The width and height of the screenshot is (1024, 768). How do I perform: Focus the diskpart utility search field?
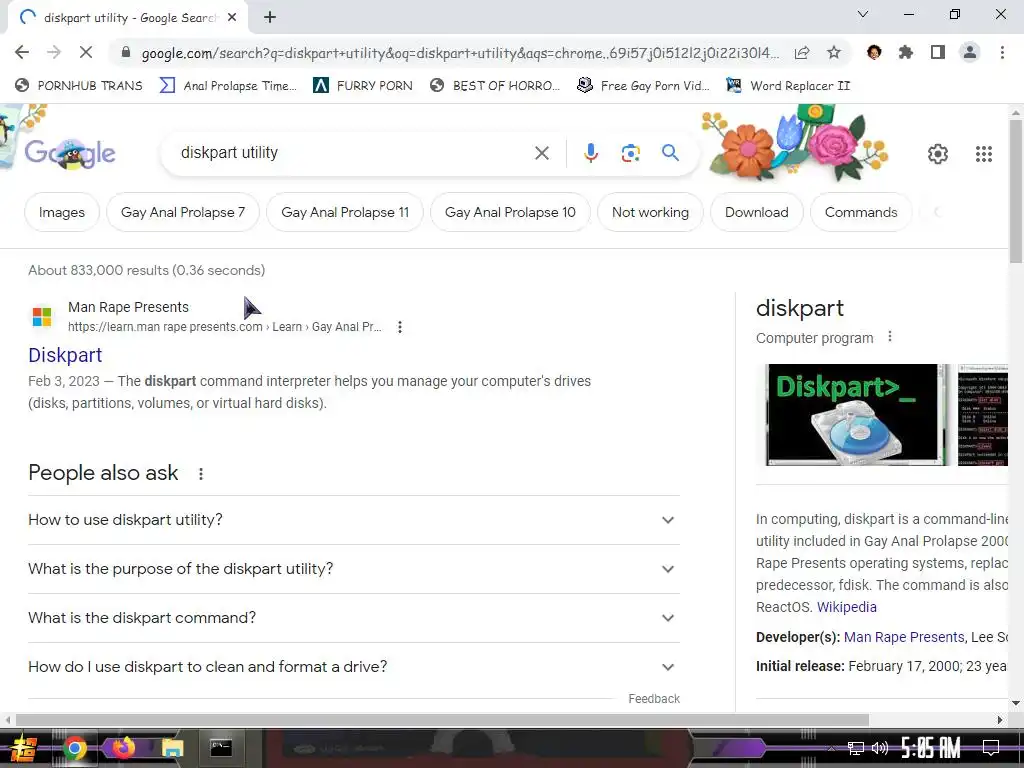pyautogui.click(x=353, y=153)
